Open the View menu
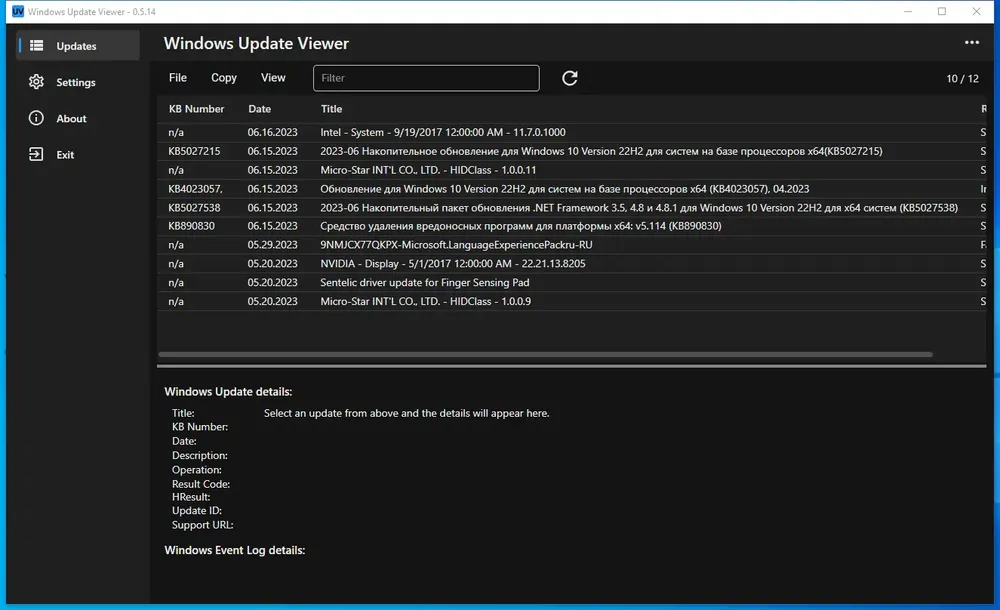This screenshot has width=1000, height=610. pos(273,78)
